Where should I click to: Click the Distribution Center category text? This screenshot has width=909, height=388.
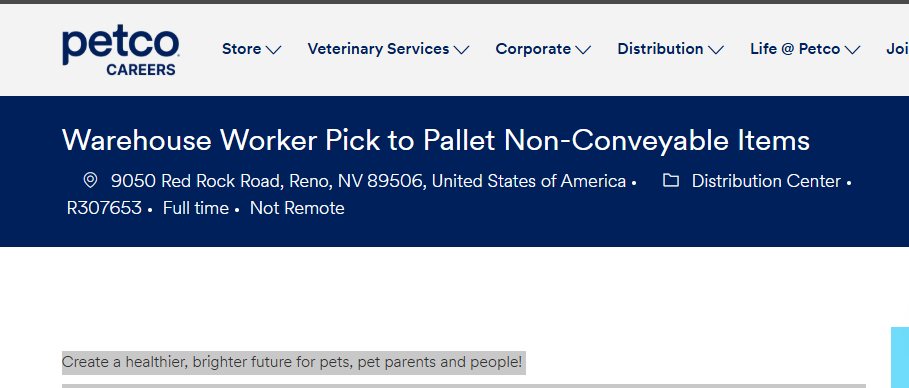click(766, 182)
